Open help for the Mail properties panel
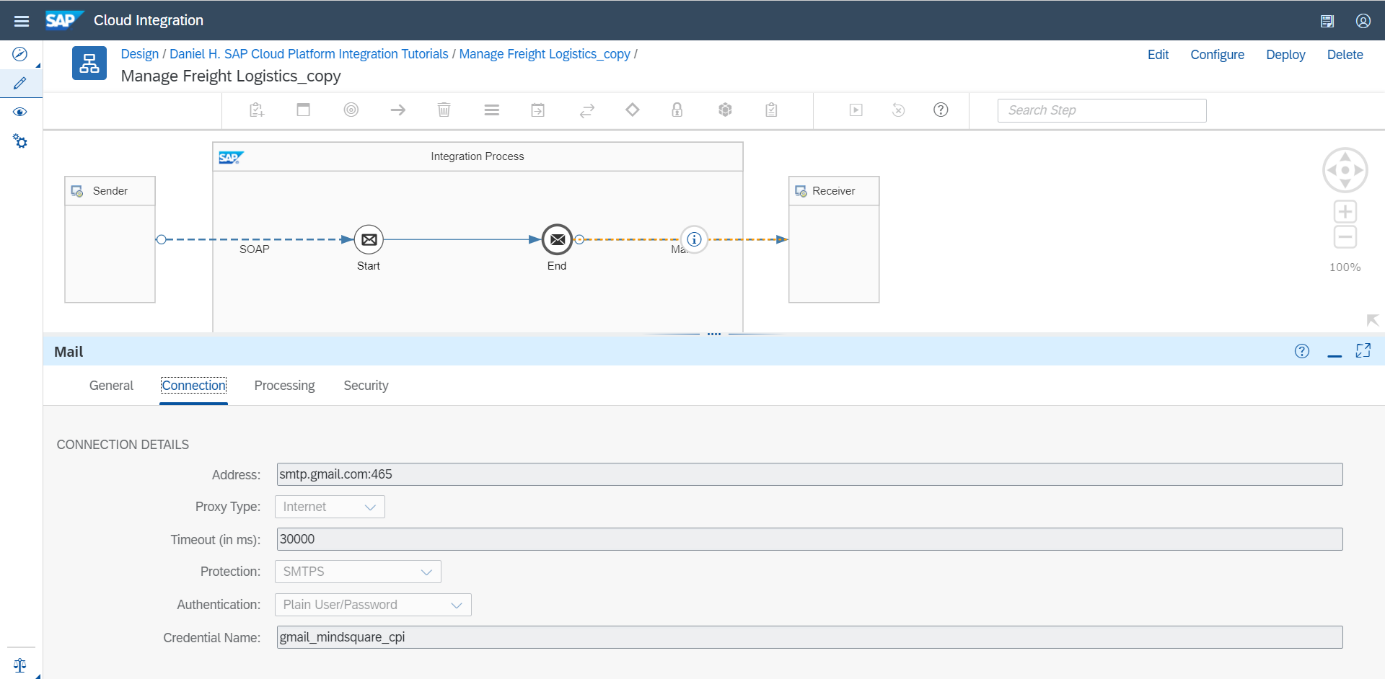The width and height of the screenshot is (1385, 679). coord(1302,351)
